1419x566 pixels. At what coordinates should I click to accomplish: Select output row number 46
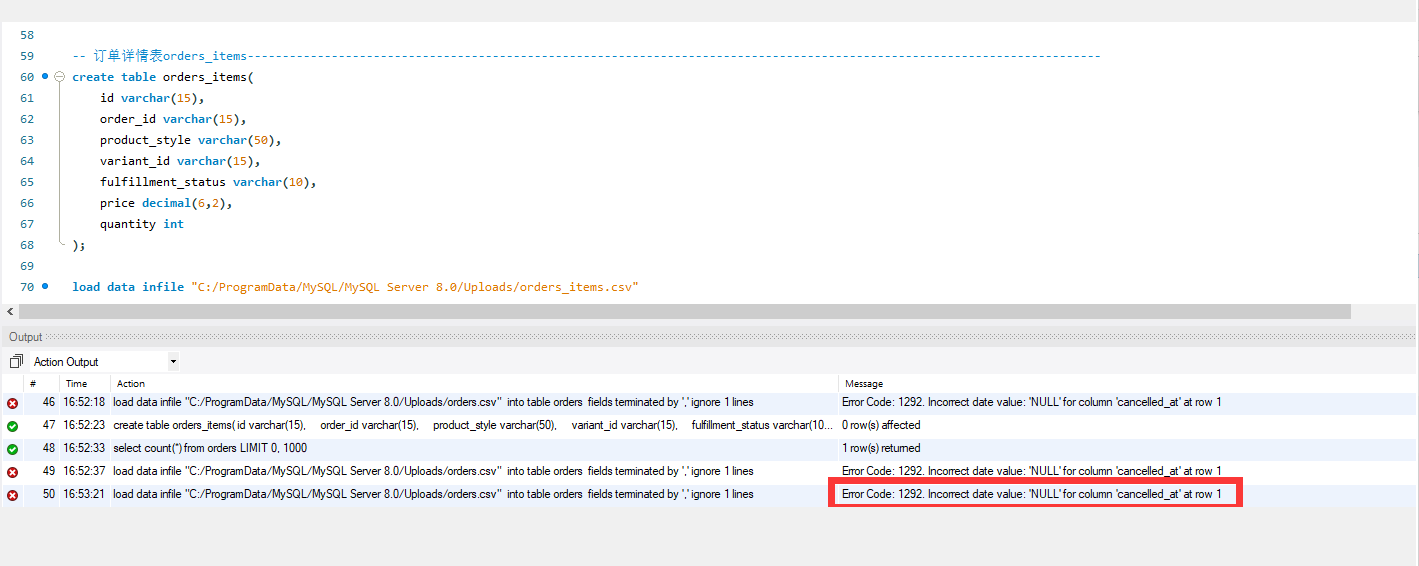point(49,402)
